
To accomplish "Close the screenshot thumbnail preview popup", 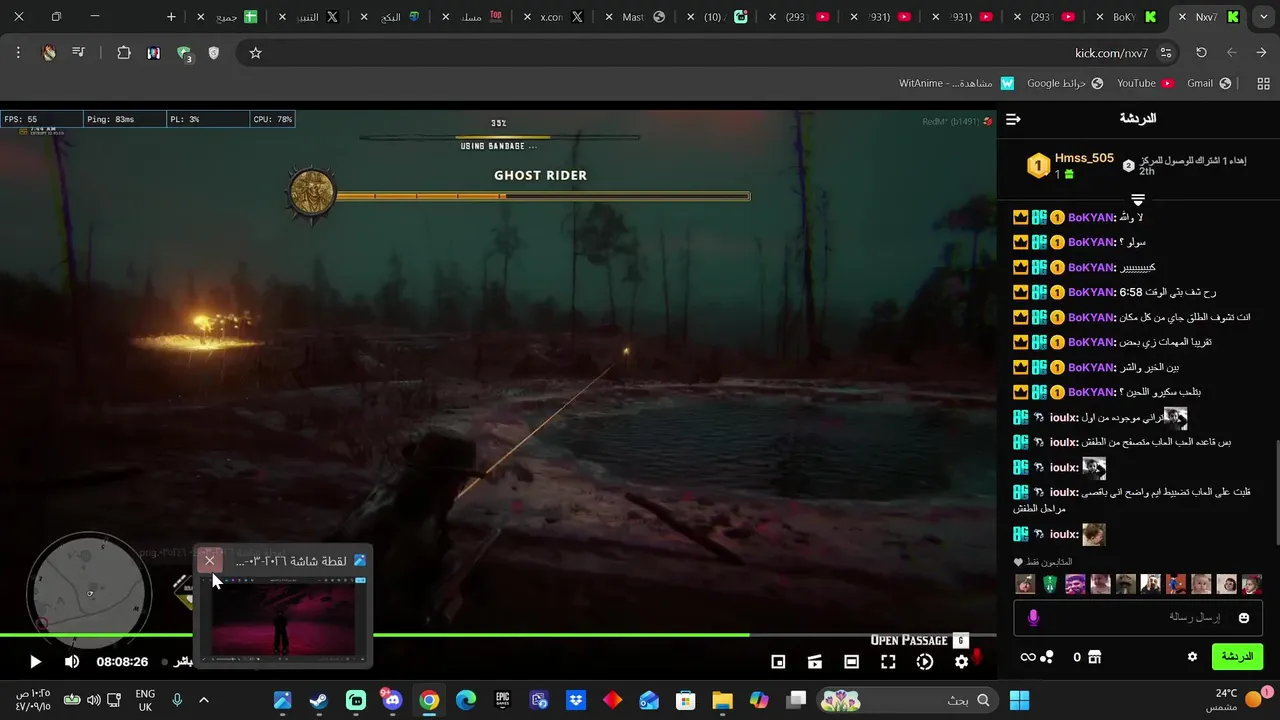I will tap(209, 560).
